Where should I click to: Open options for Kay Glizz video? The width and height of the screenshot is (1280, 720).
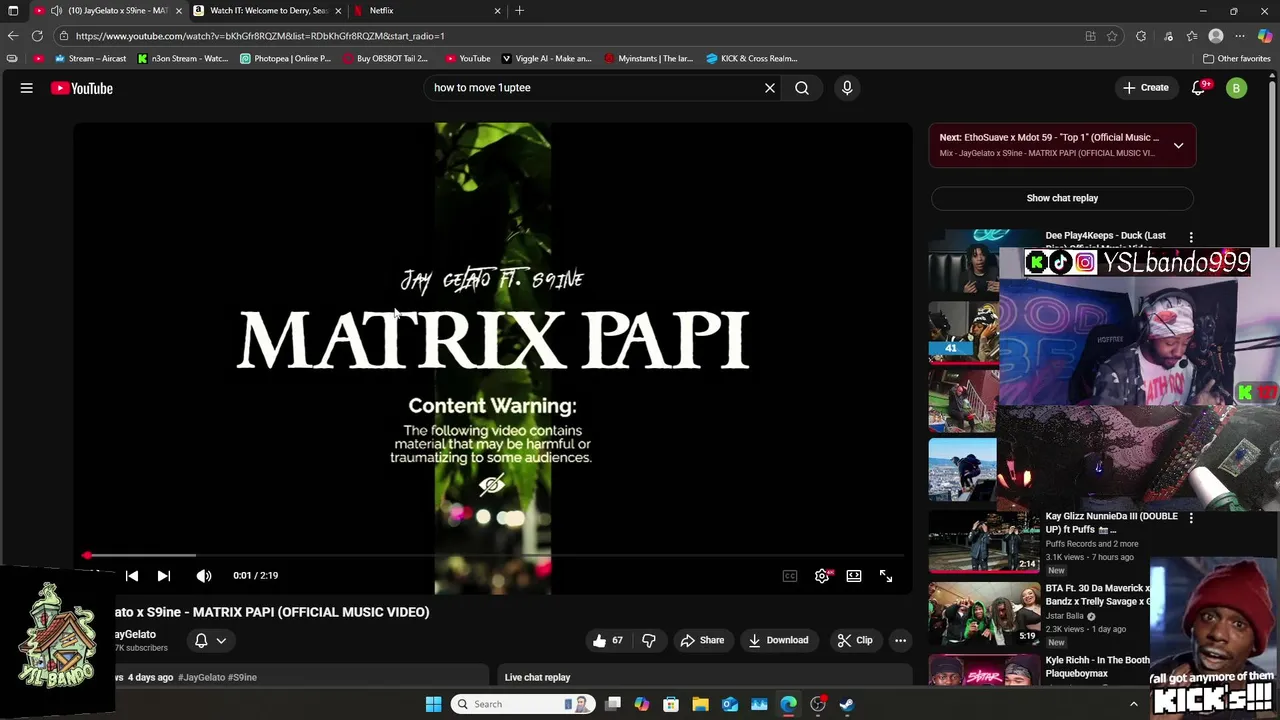click(x=1191, y=518)
